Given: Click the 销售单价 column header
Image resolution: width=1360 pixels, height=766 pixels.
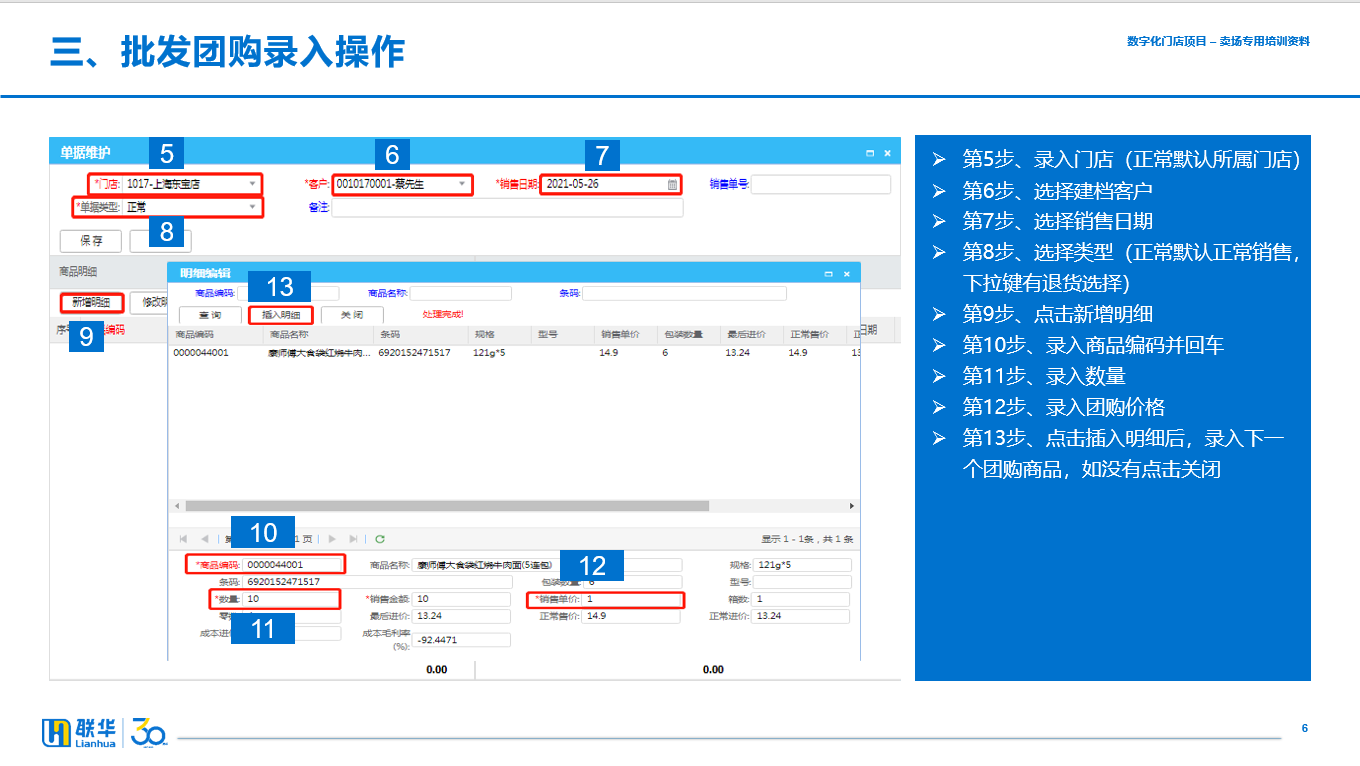Looking at the screenshot, I should (627, 334).
